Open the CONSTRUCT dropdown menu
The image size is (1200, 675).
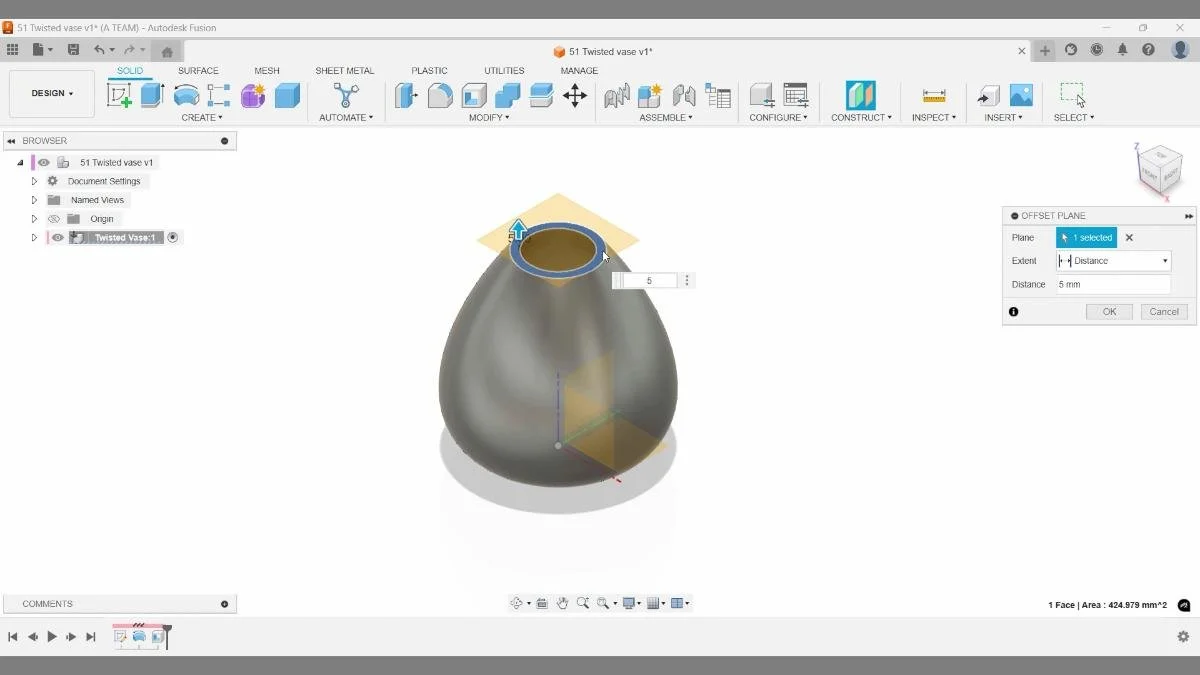pyautogui.click(x=861, y=118)
